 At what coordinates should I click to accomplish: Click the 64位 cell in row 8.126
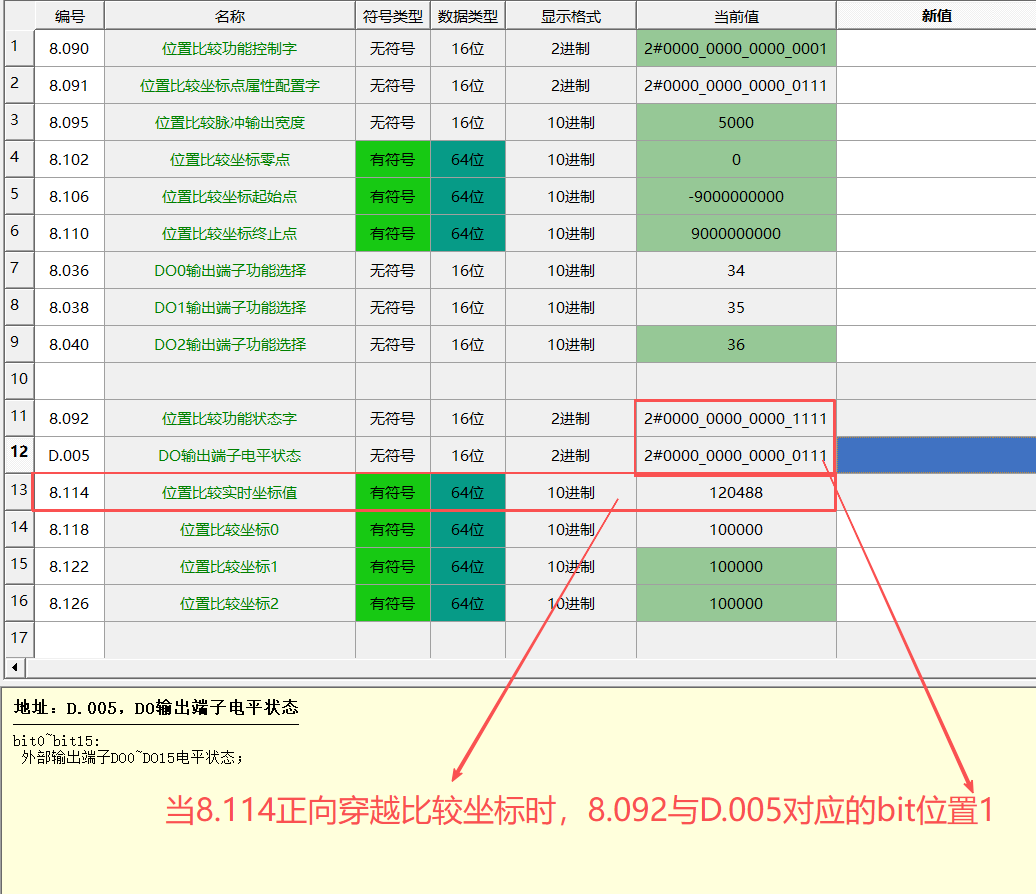pyautogui.click(x=468, y=603)
